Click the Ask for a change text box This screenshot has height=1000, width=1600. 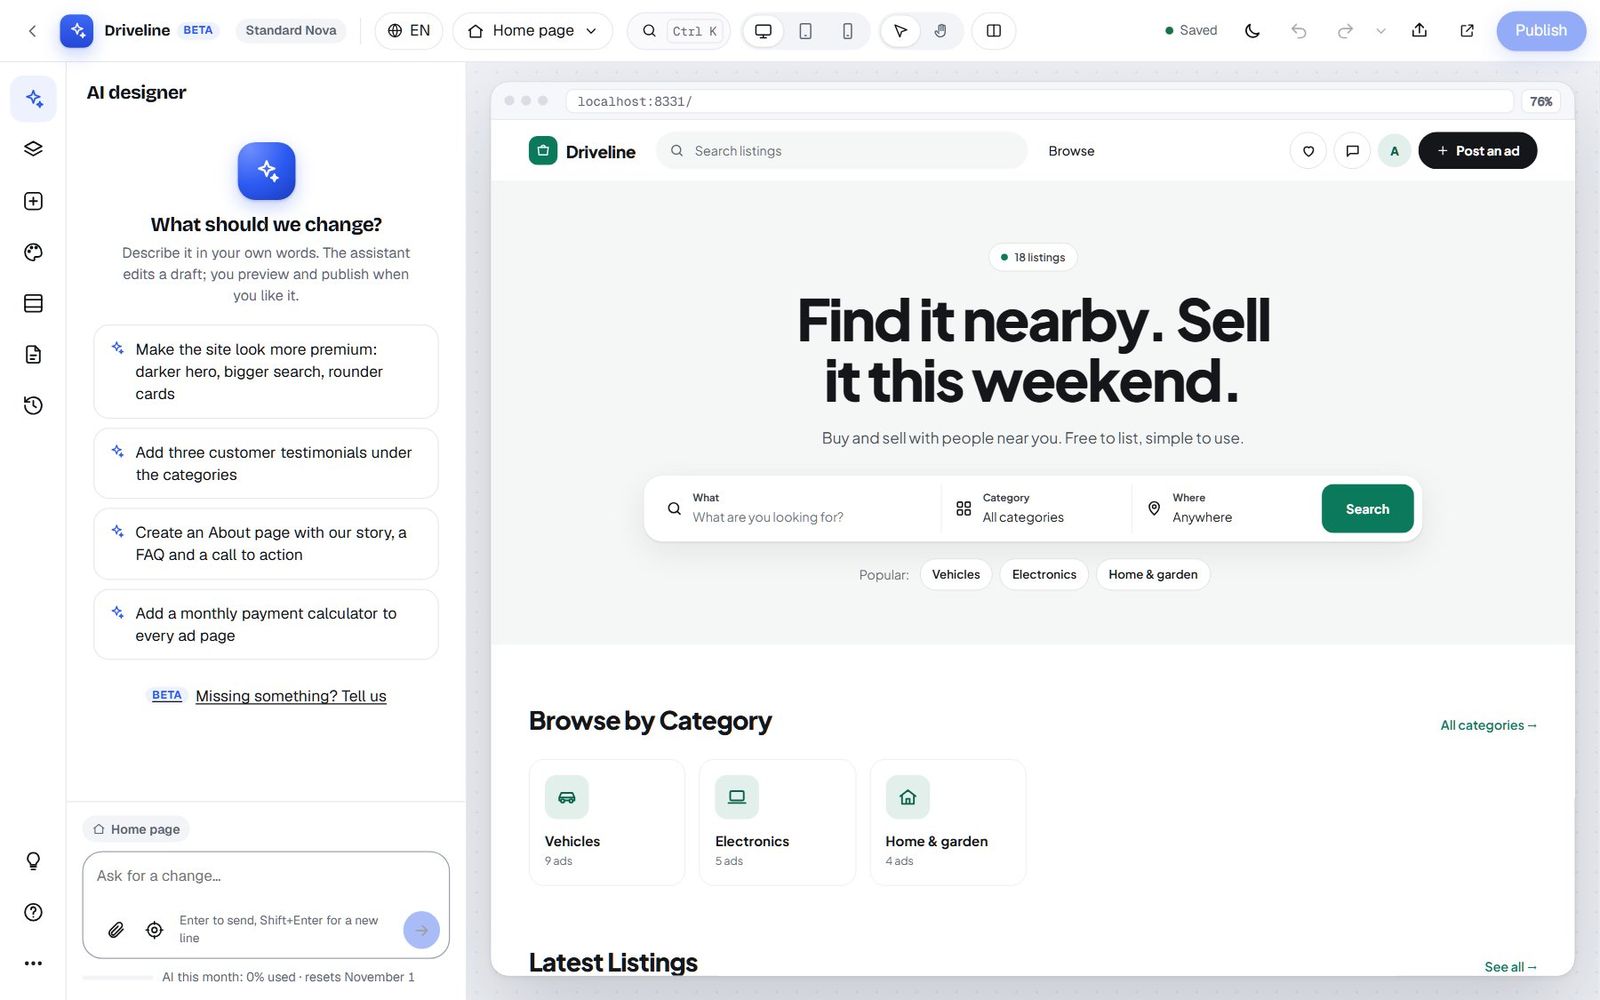click(266, 876)
